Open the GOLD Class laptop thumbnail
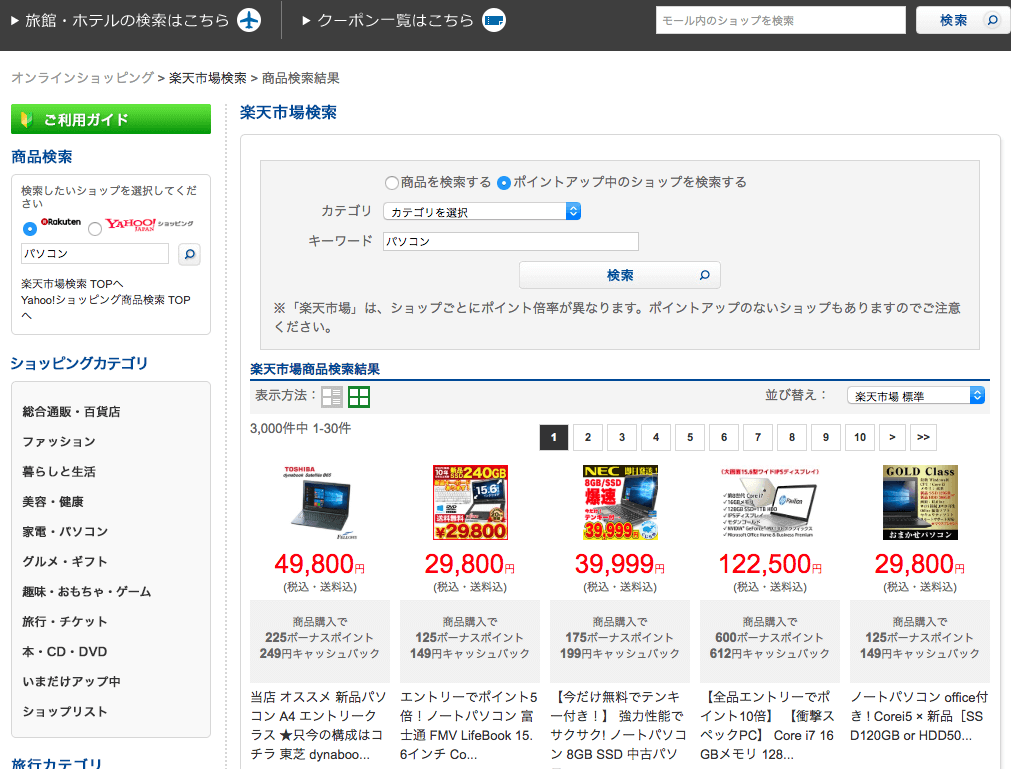The width and height of the screenshot is (1011, 769). point(920,503)
